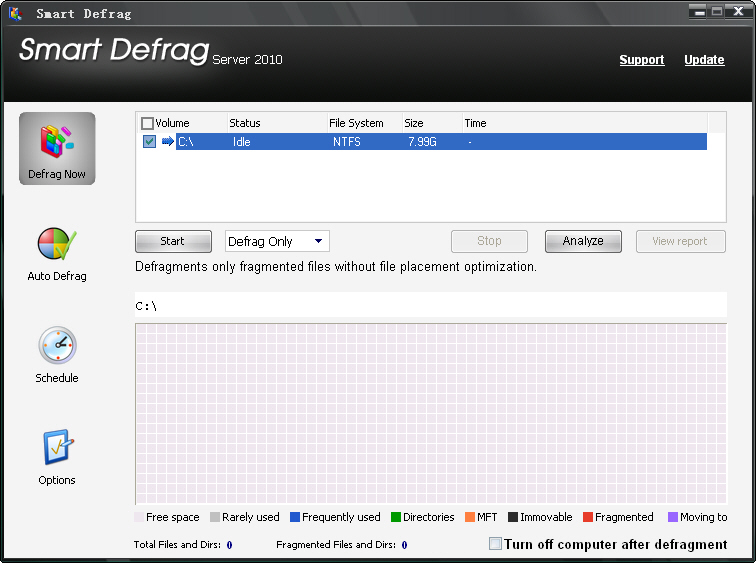Viewport: 756px width, 563px height.
Task: Uncheck the C:\ volume checkbox
Action: point(149,142)
